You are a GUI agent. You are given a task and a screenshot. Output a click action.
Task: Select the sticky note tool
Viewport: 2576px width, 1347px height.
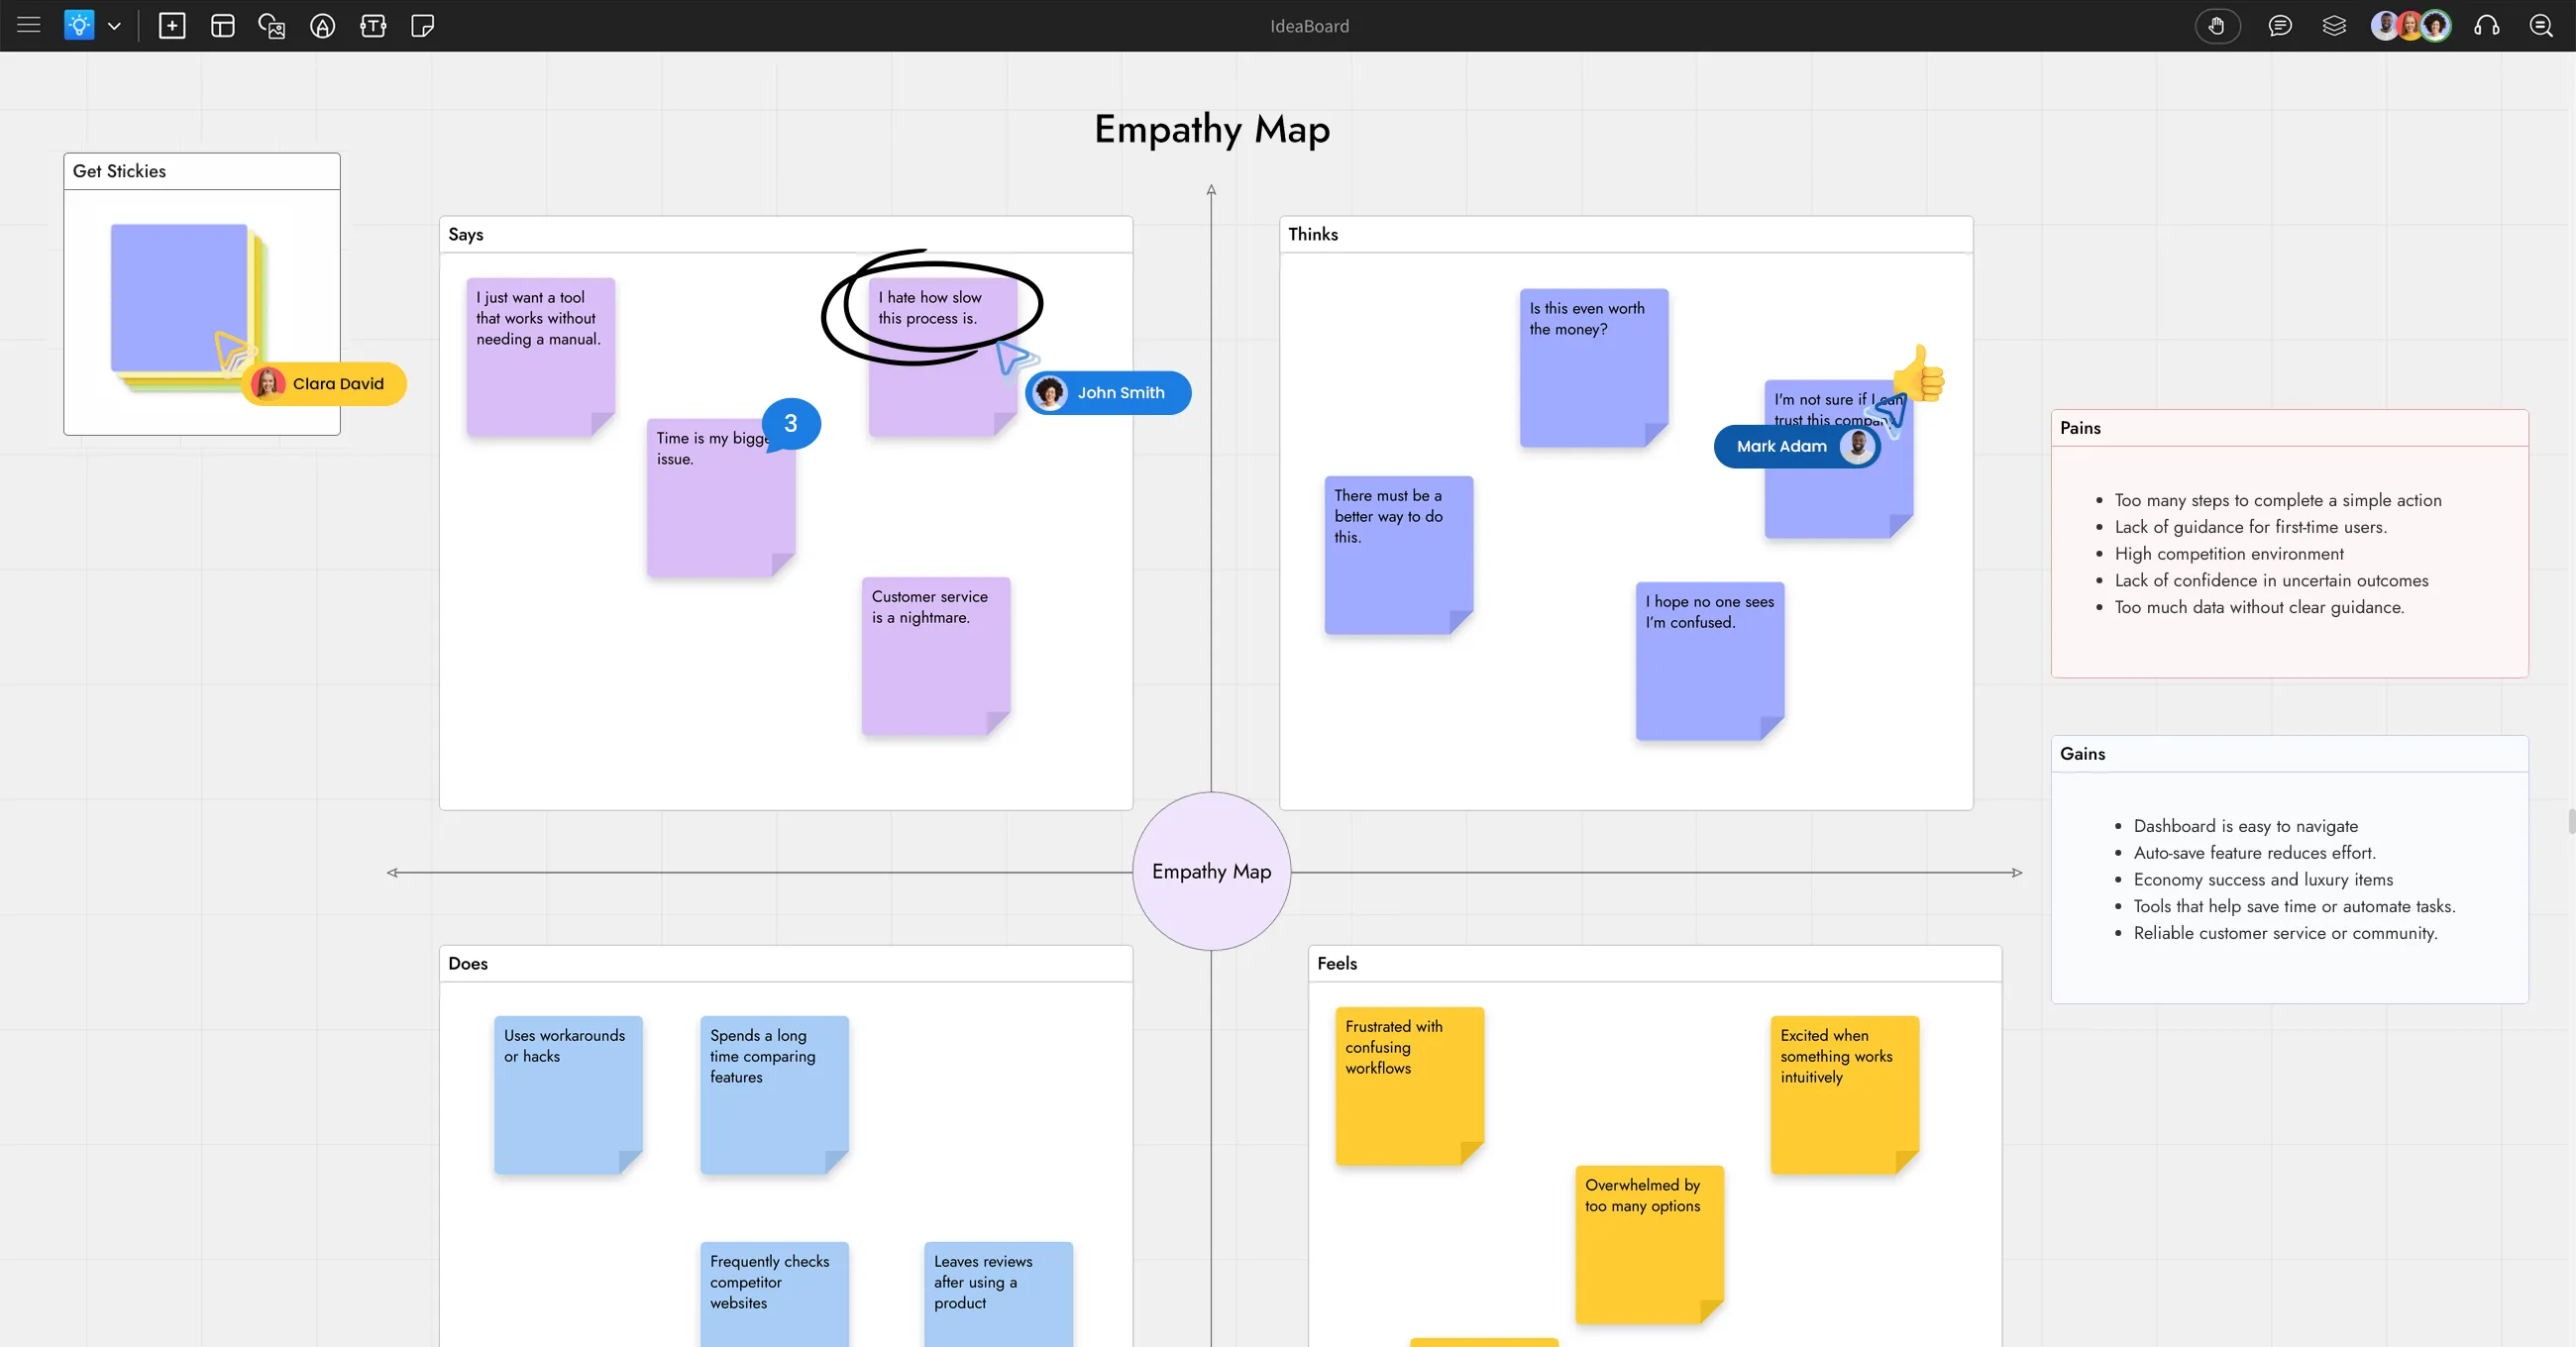point(422,26)
